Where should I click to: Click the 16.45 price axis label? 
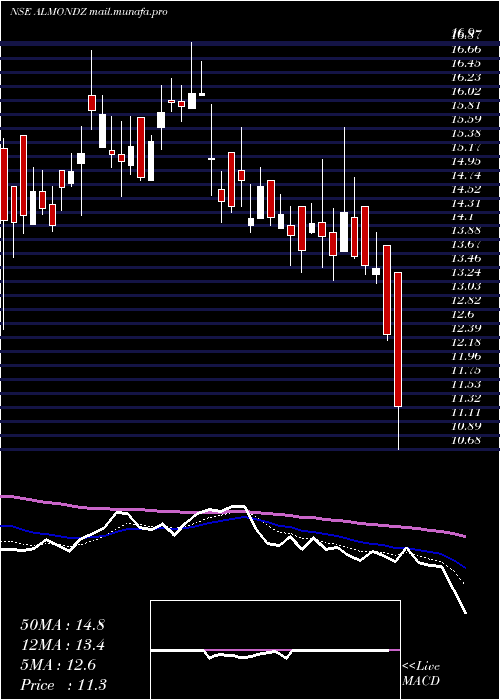466,63
